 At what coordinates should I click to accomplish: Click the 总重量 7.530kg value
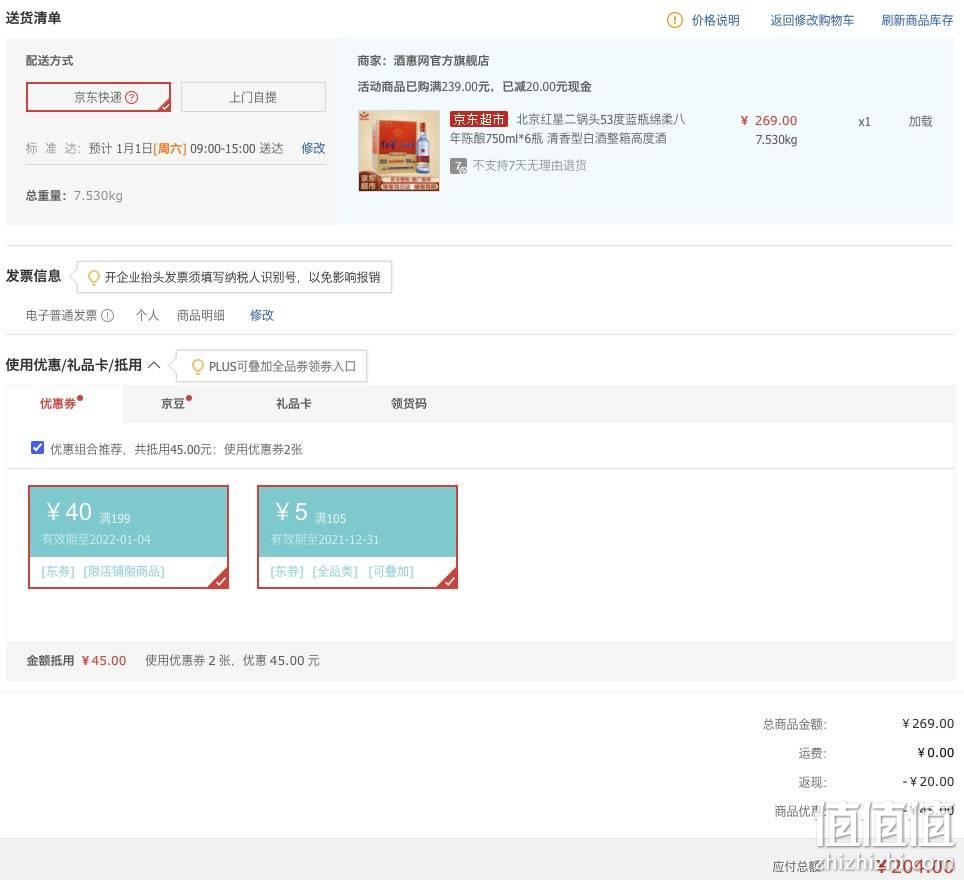coord(98,196)
